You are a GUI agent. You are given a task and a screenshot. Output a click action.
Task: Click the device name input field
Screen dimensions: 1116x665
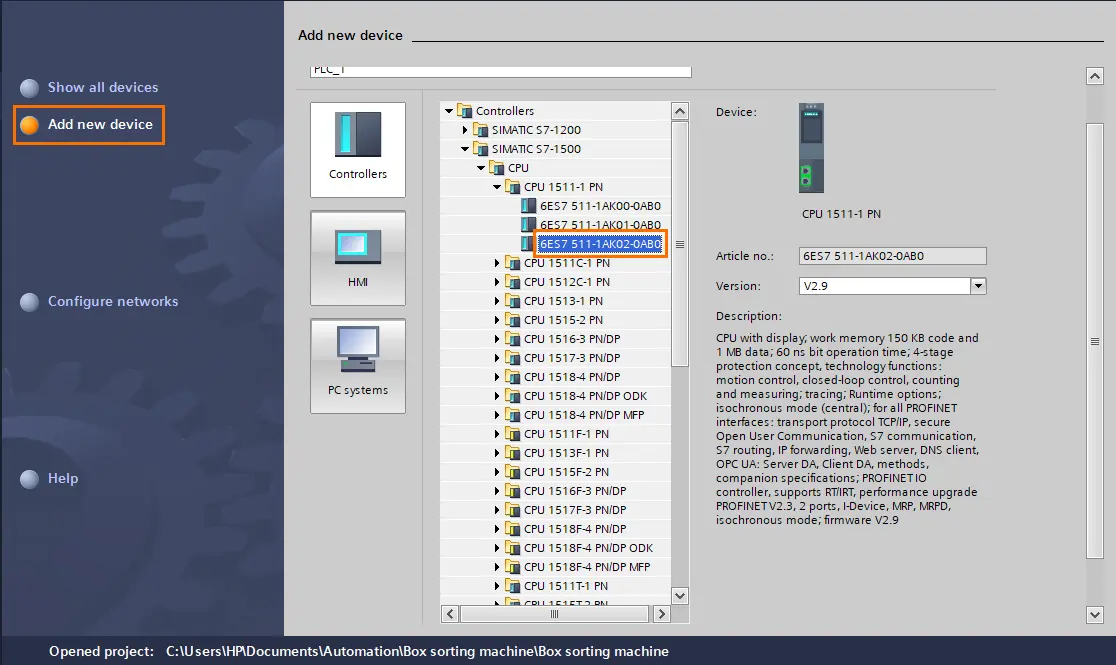click(x=500, y=70)
